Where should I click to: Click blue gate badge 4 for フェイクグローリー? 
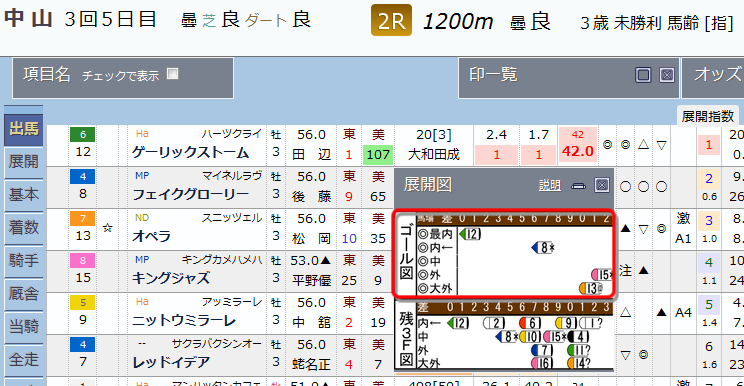tap(83, 176)
